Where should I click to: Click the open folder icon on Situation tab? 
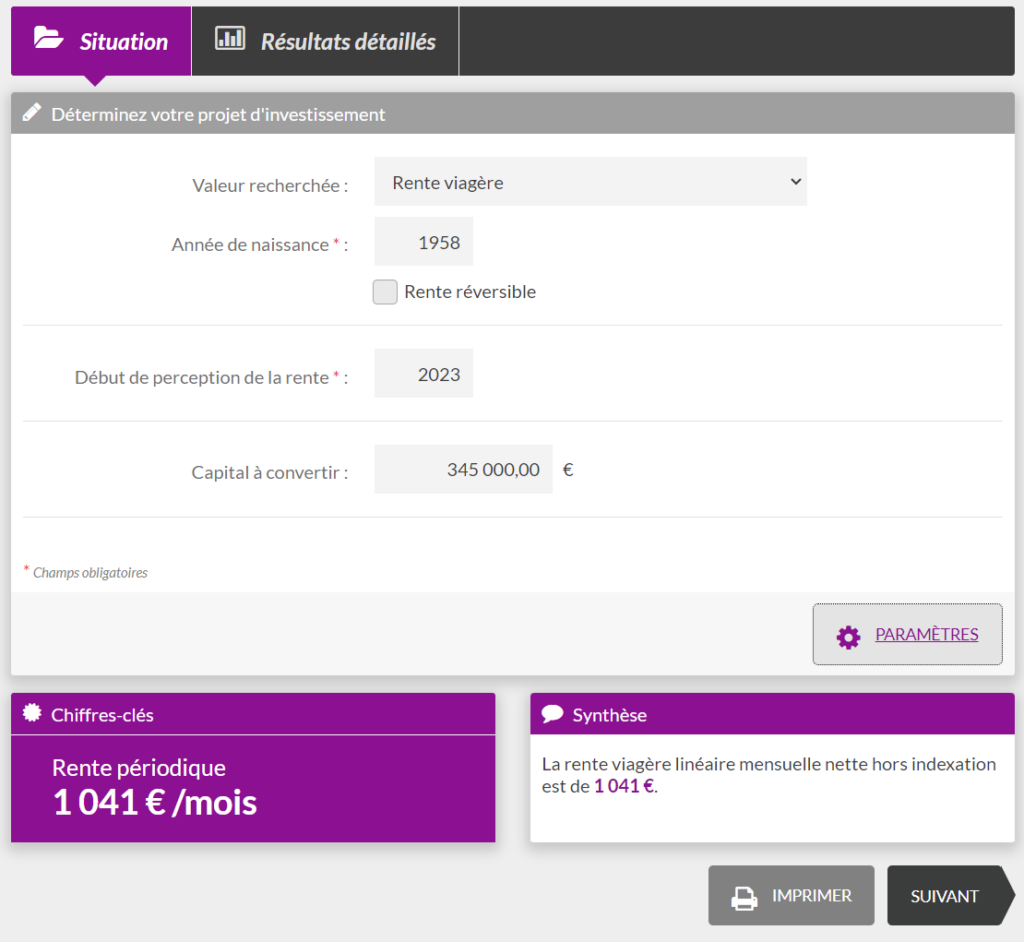(x=48, y=39)
